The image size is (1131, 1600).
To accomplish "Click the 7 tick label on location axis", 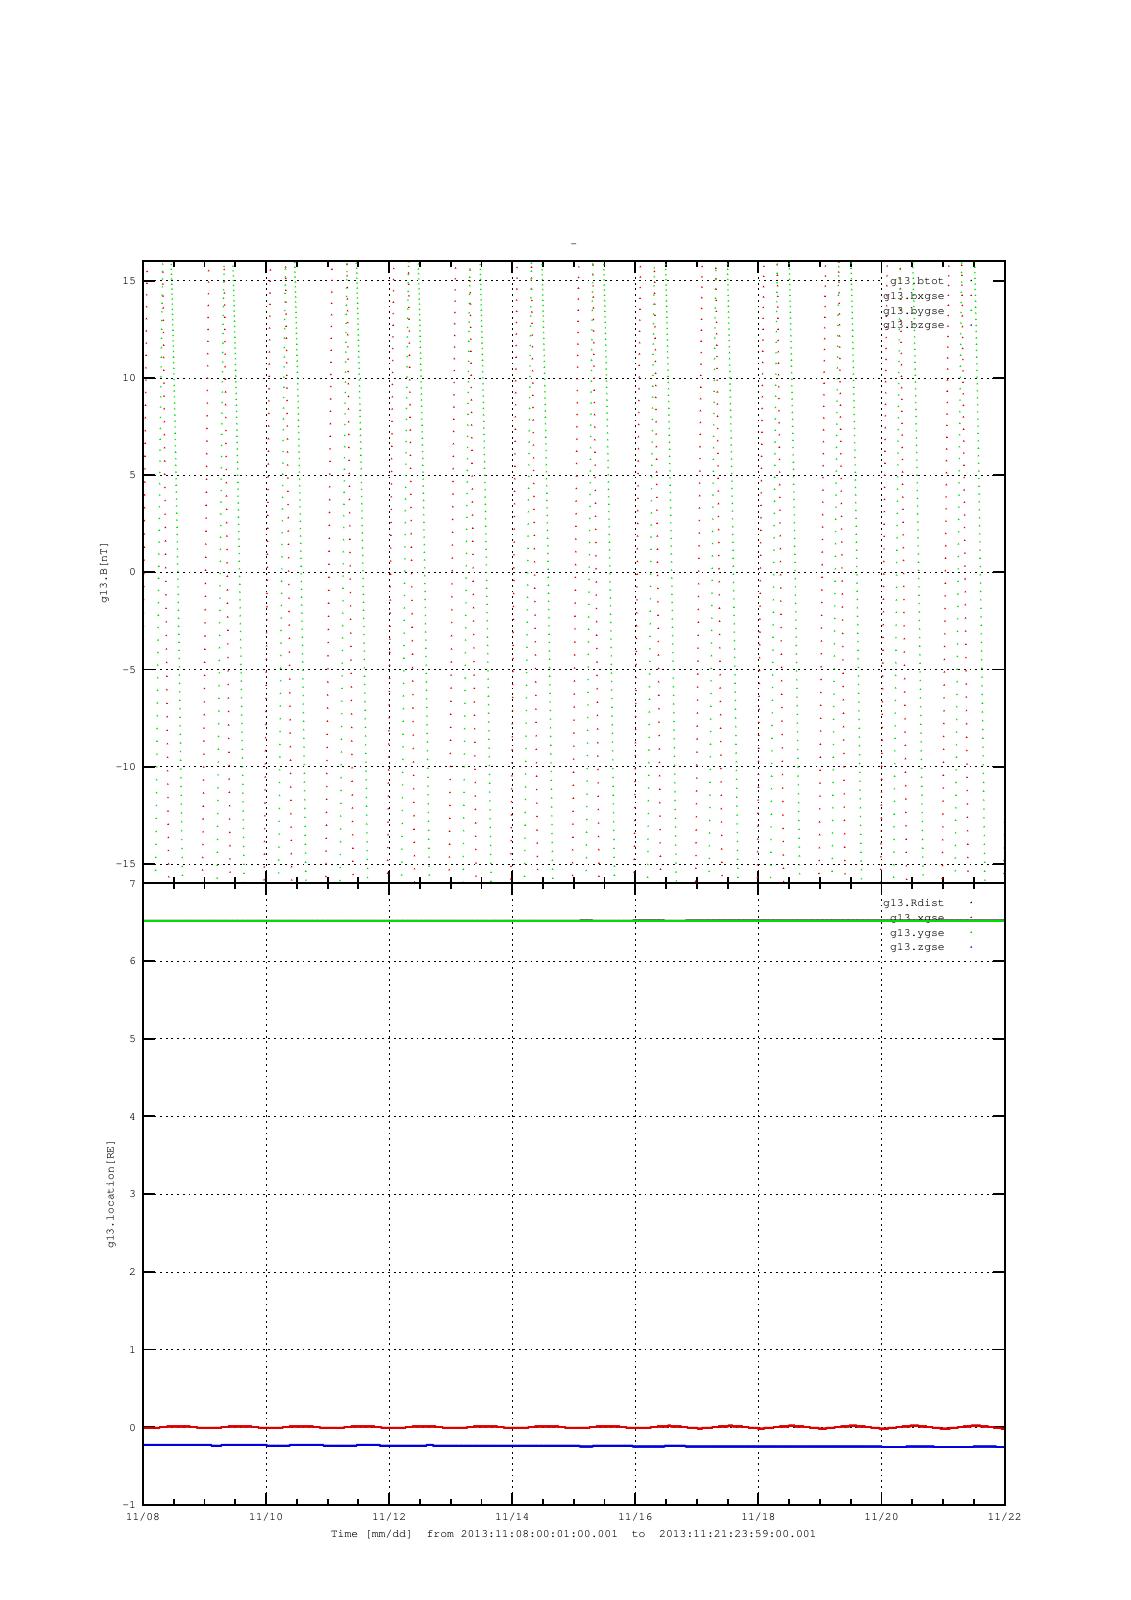I will point(131,884).
